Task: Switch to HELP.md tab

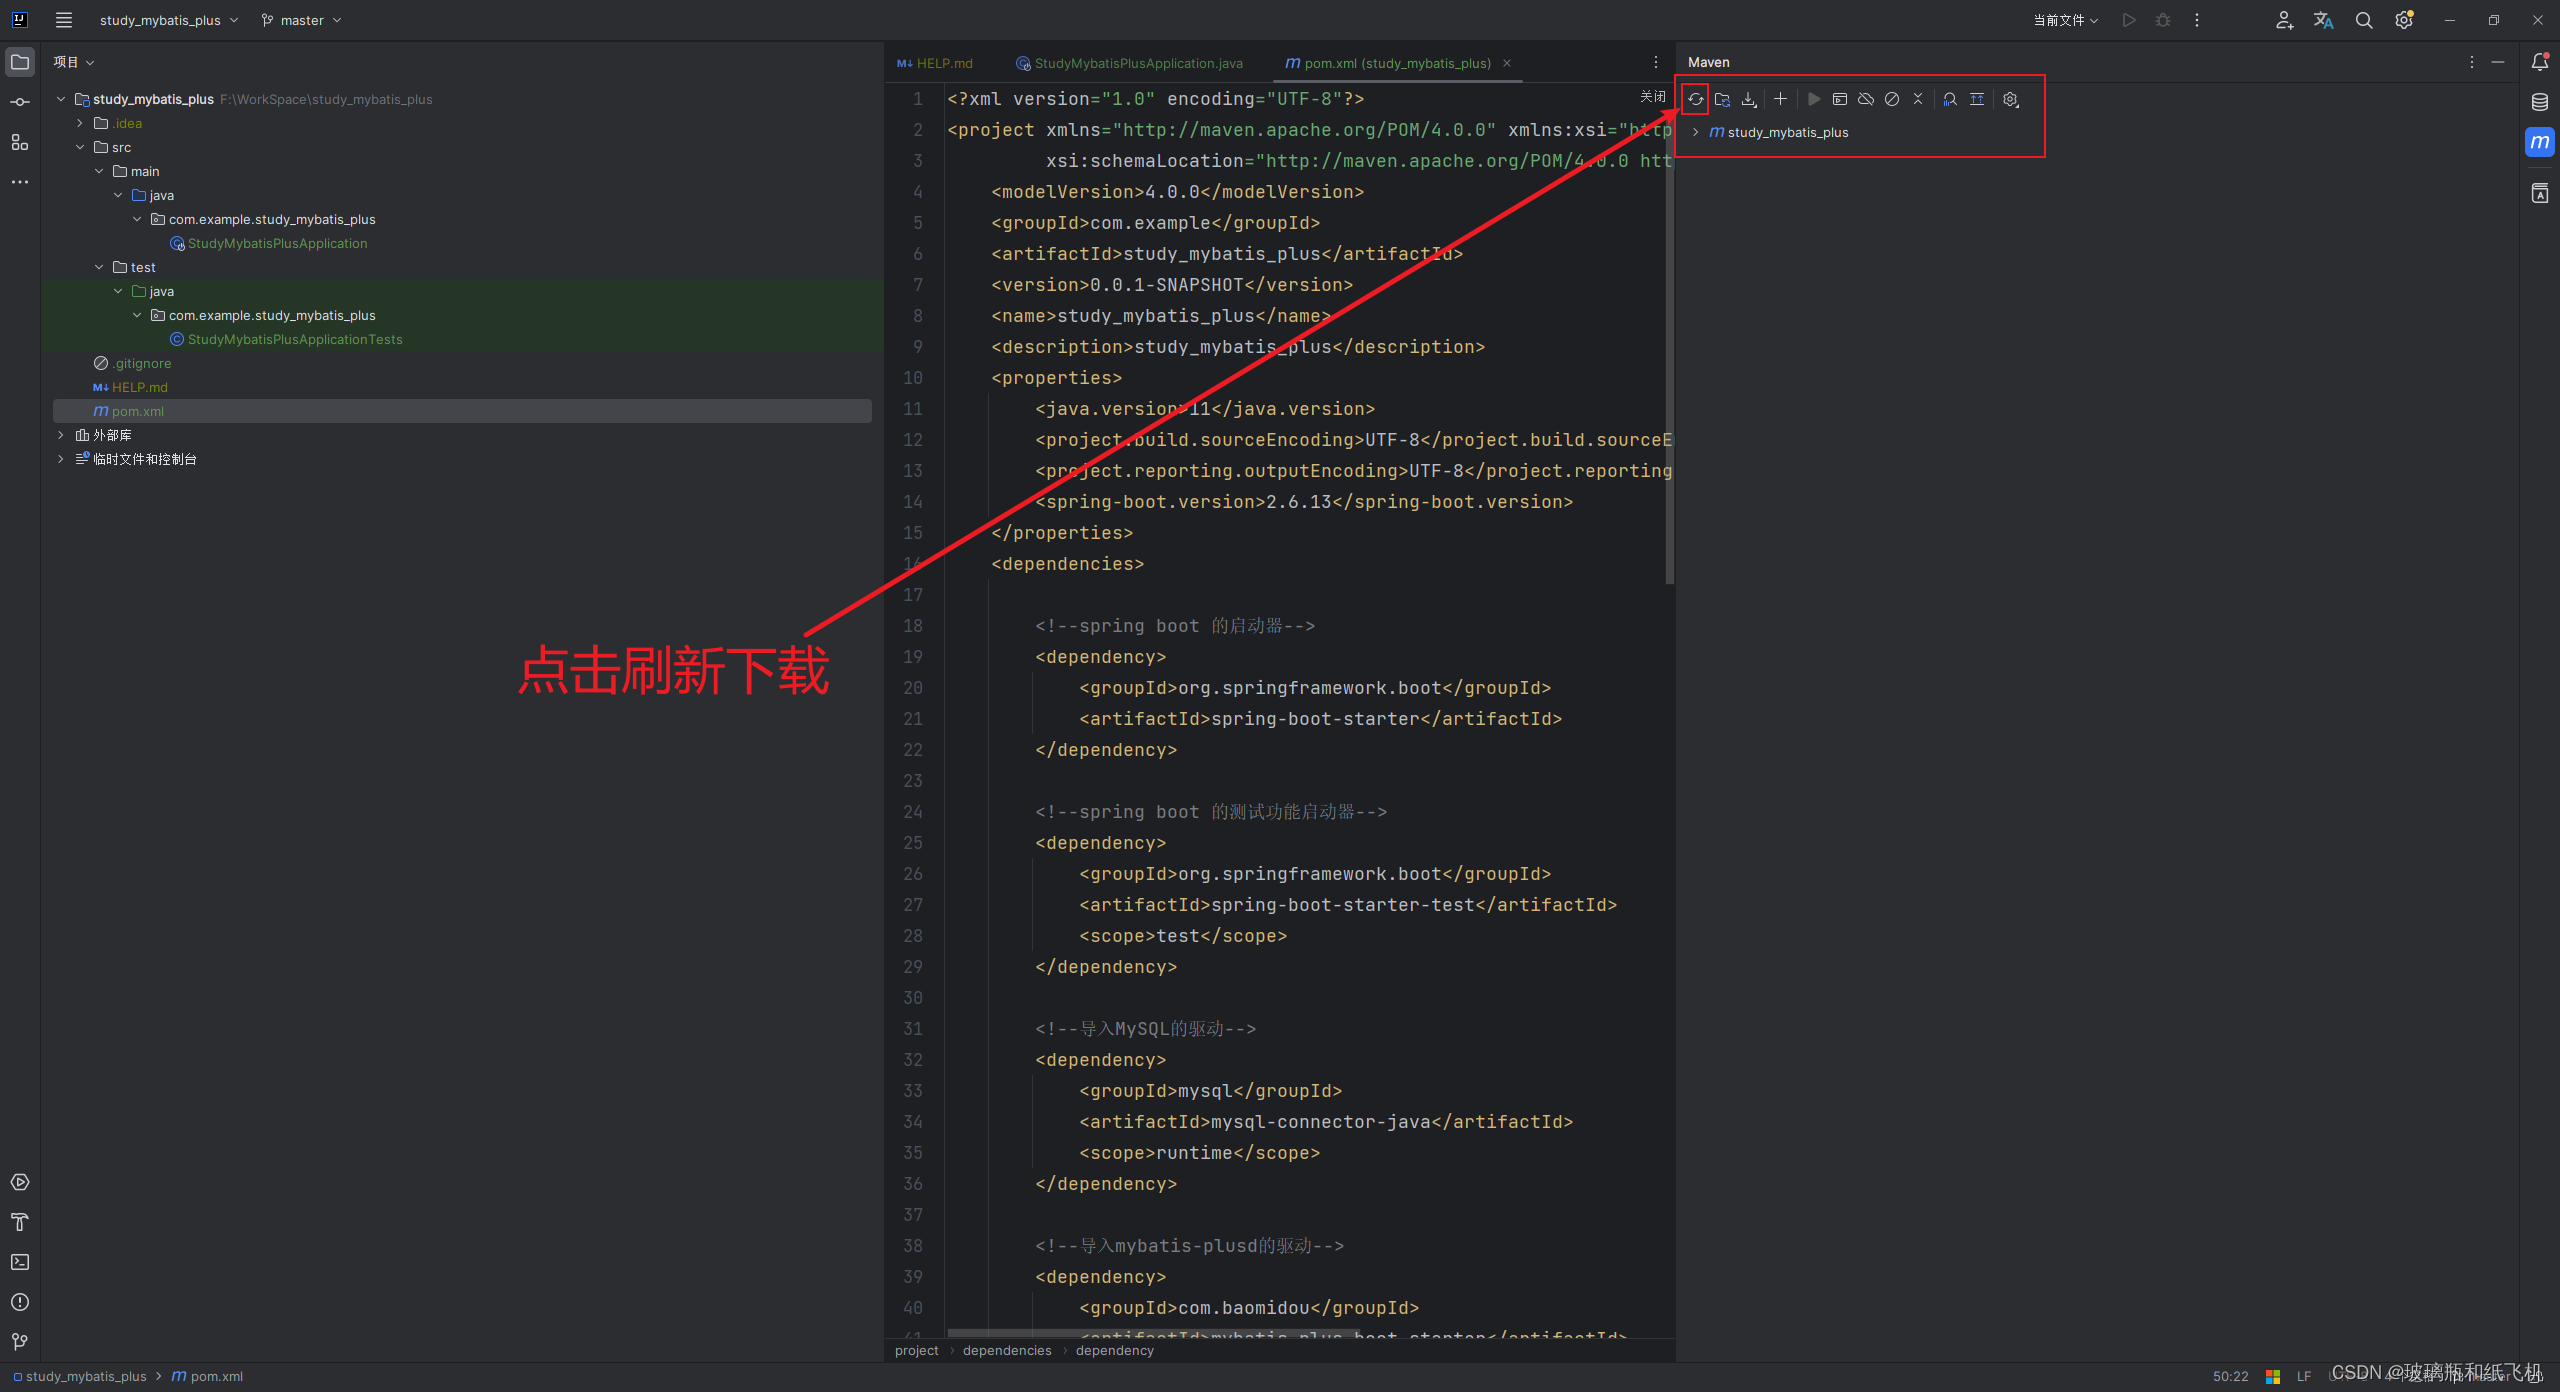Action: pos(935,63)
